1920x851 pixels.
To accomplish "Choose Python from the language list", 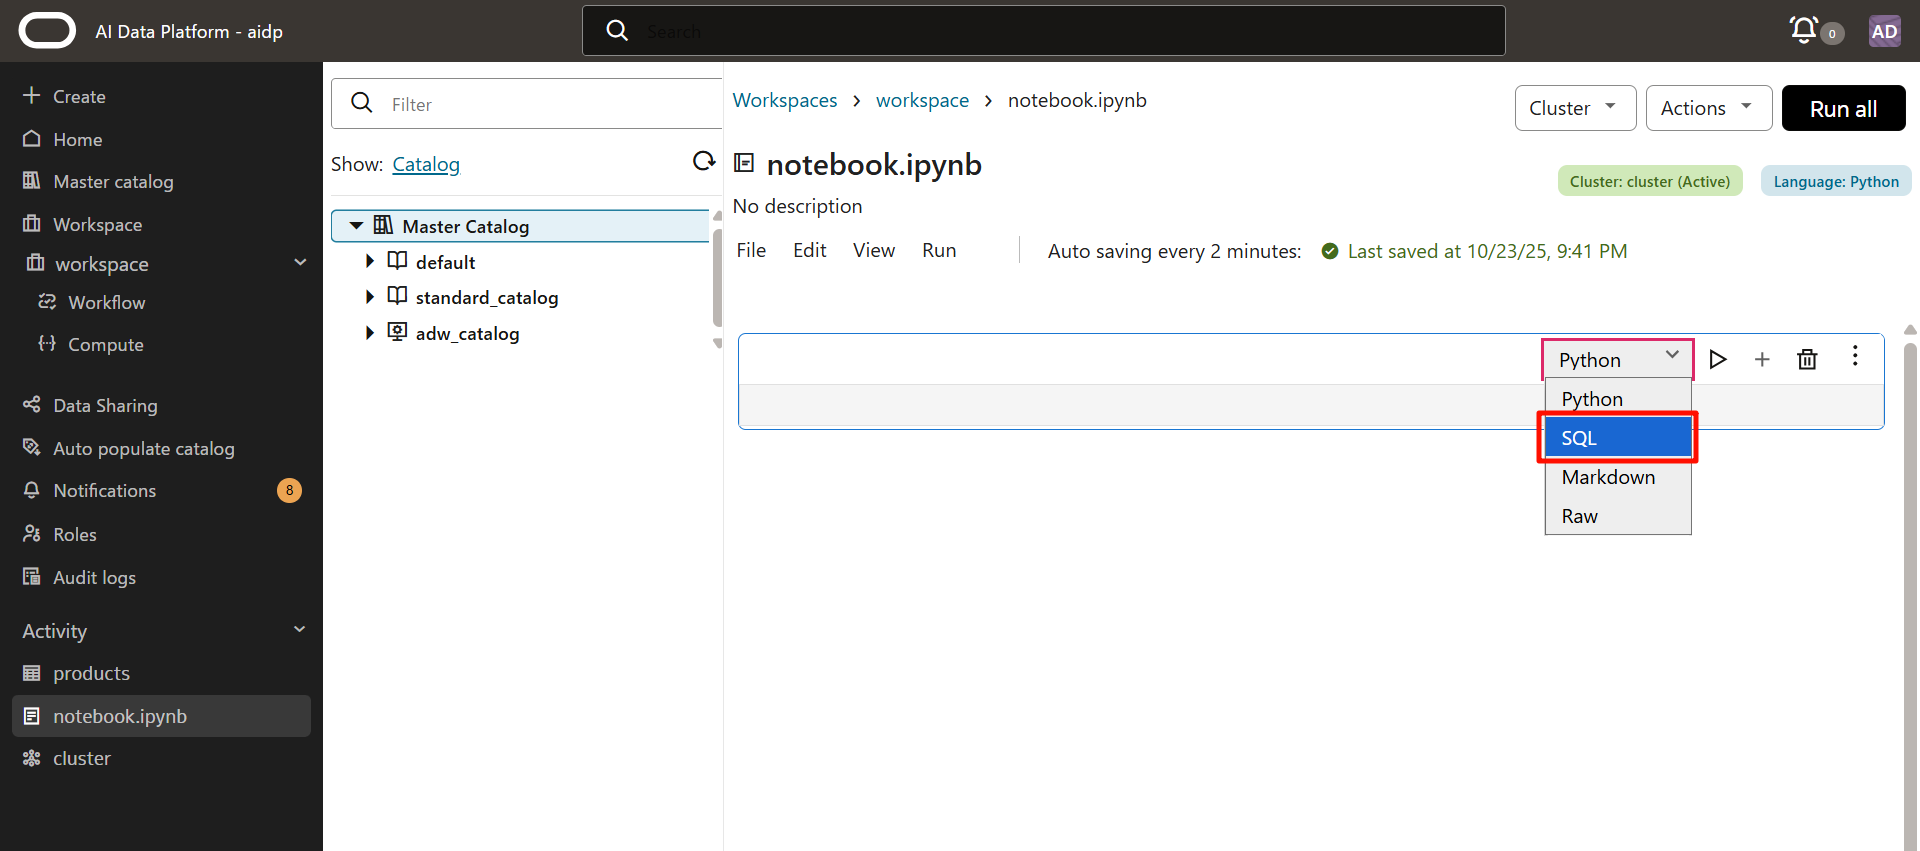I will (x=1618, y=399).
